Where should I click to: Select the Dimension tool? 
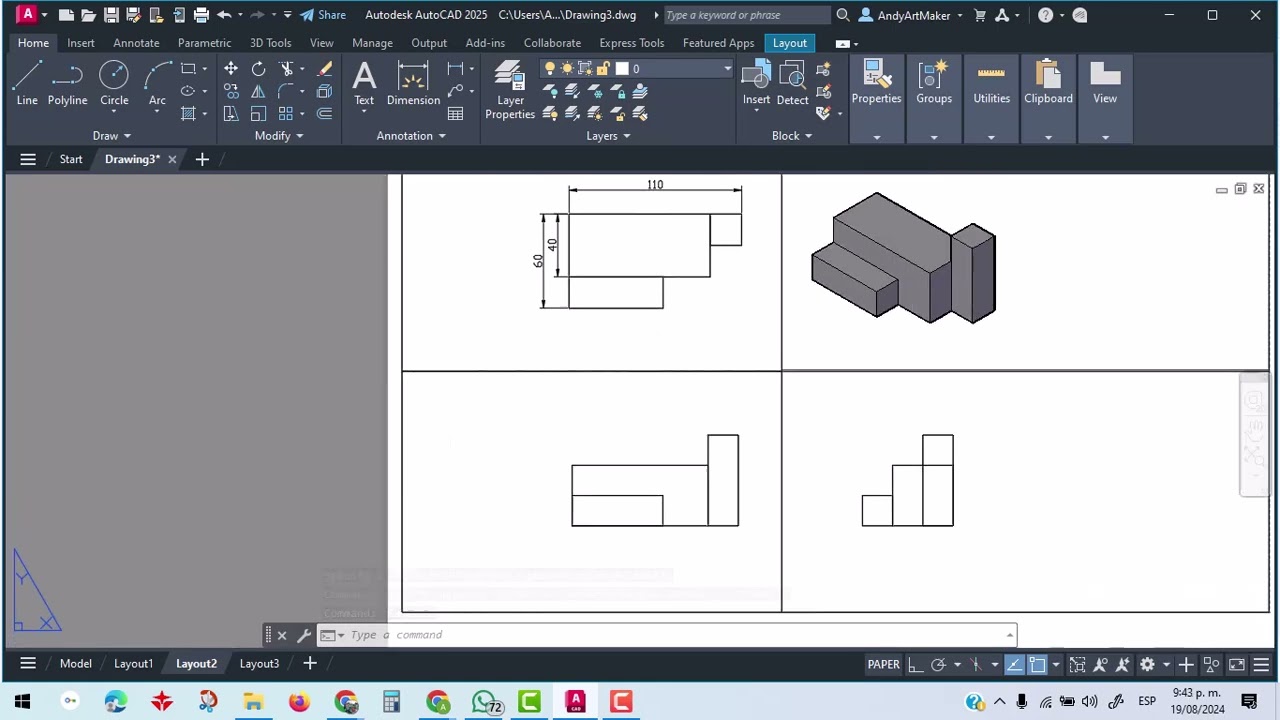coord(413,83)
